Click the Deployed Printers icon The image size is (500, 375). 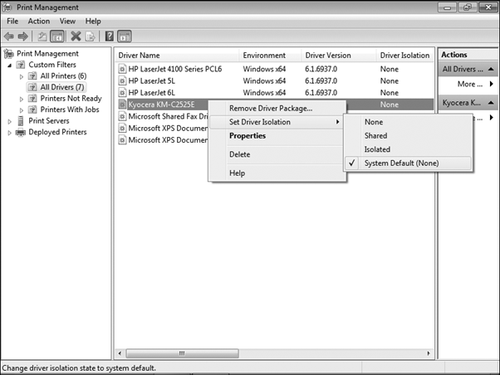tap(21, 132)
